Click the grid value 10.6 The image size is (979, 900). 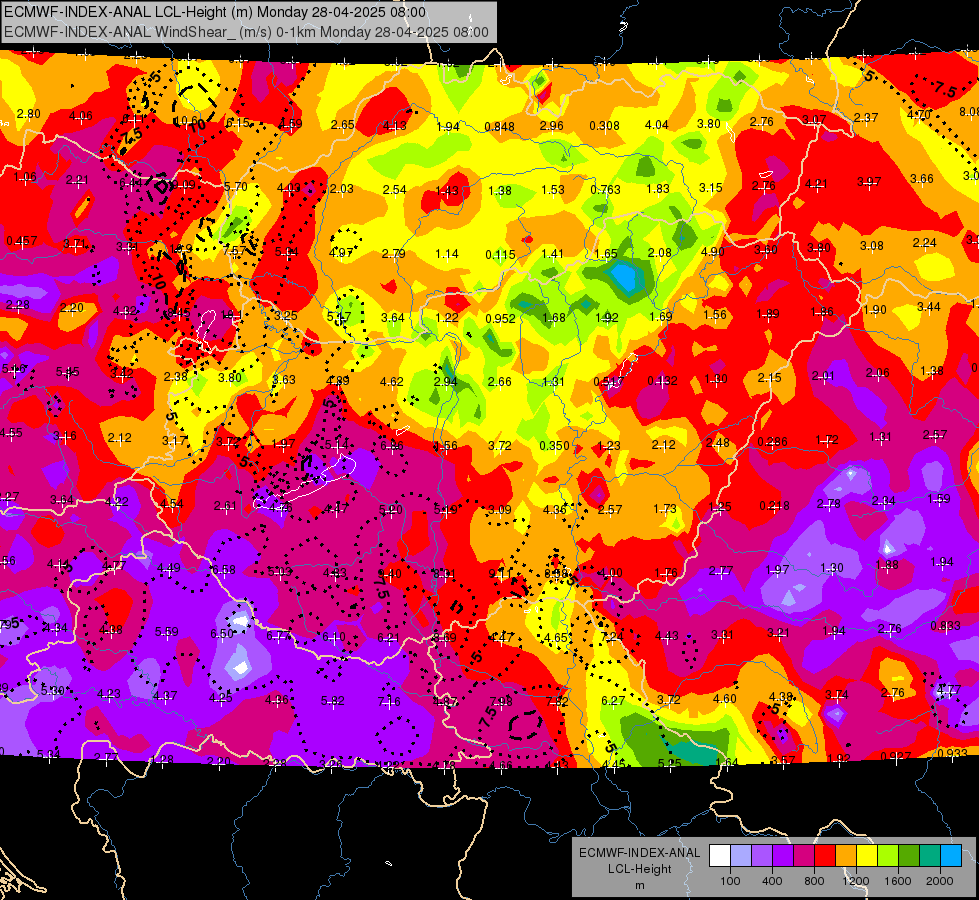187,121
